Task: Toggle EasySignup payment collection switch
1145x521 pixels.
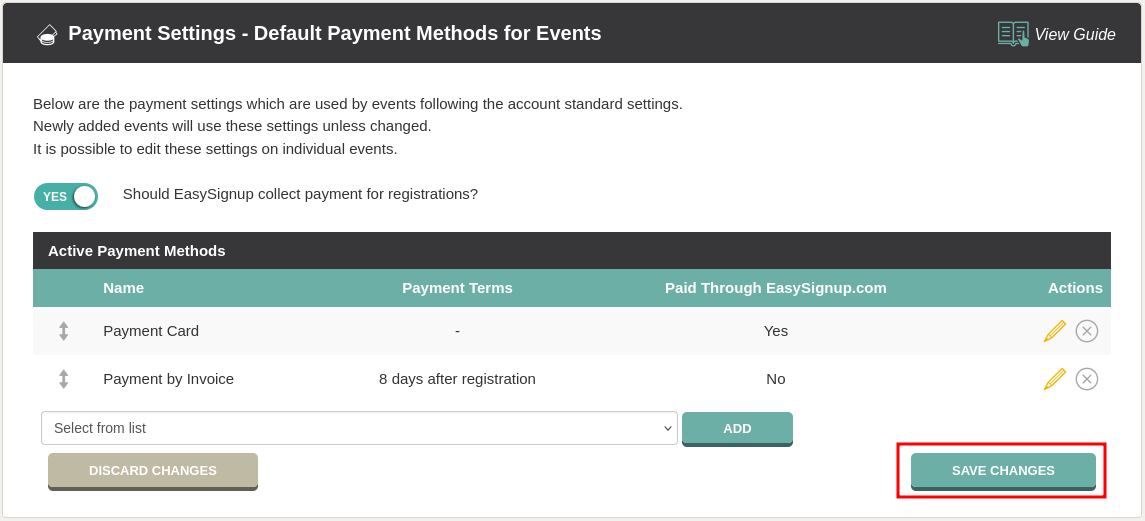Action: pos(66,197)
